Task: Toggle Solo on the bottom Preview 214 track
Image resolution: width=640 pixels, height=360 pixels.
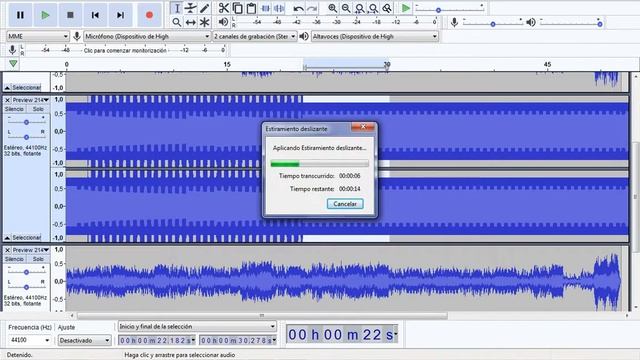Action: pyautogui.click(x=38, y=259)
